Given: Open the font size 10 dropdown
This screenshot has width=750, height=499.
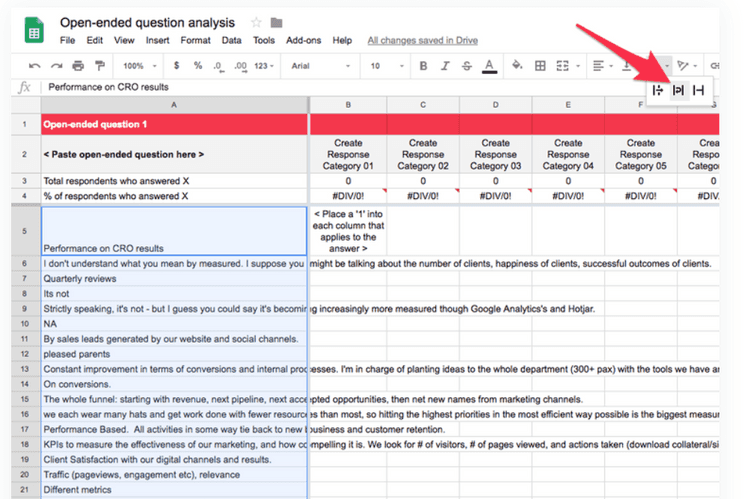Looking at the screenshot, I should 383,66.
